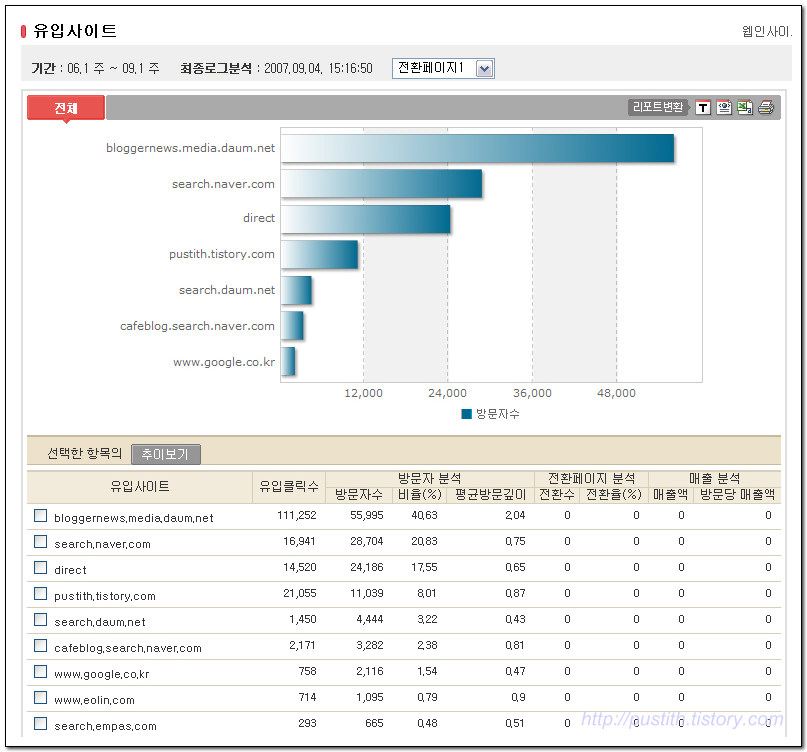The width and height of the screenshot is (807, 752).
Task: Click the 2,116 visitor count cell
Action: tap(370, 671)
